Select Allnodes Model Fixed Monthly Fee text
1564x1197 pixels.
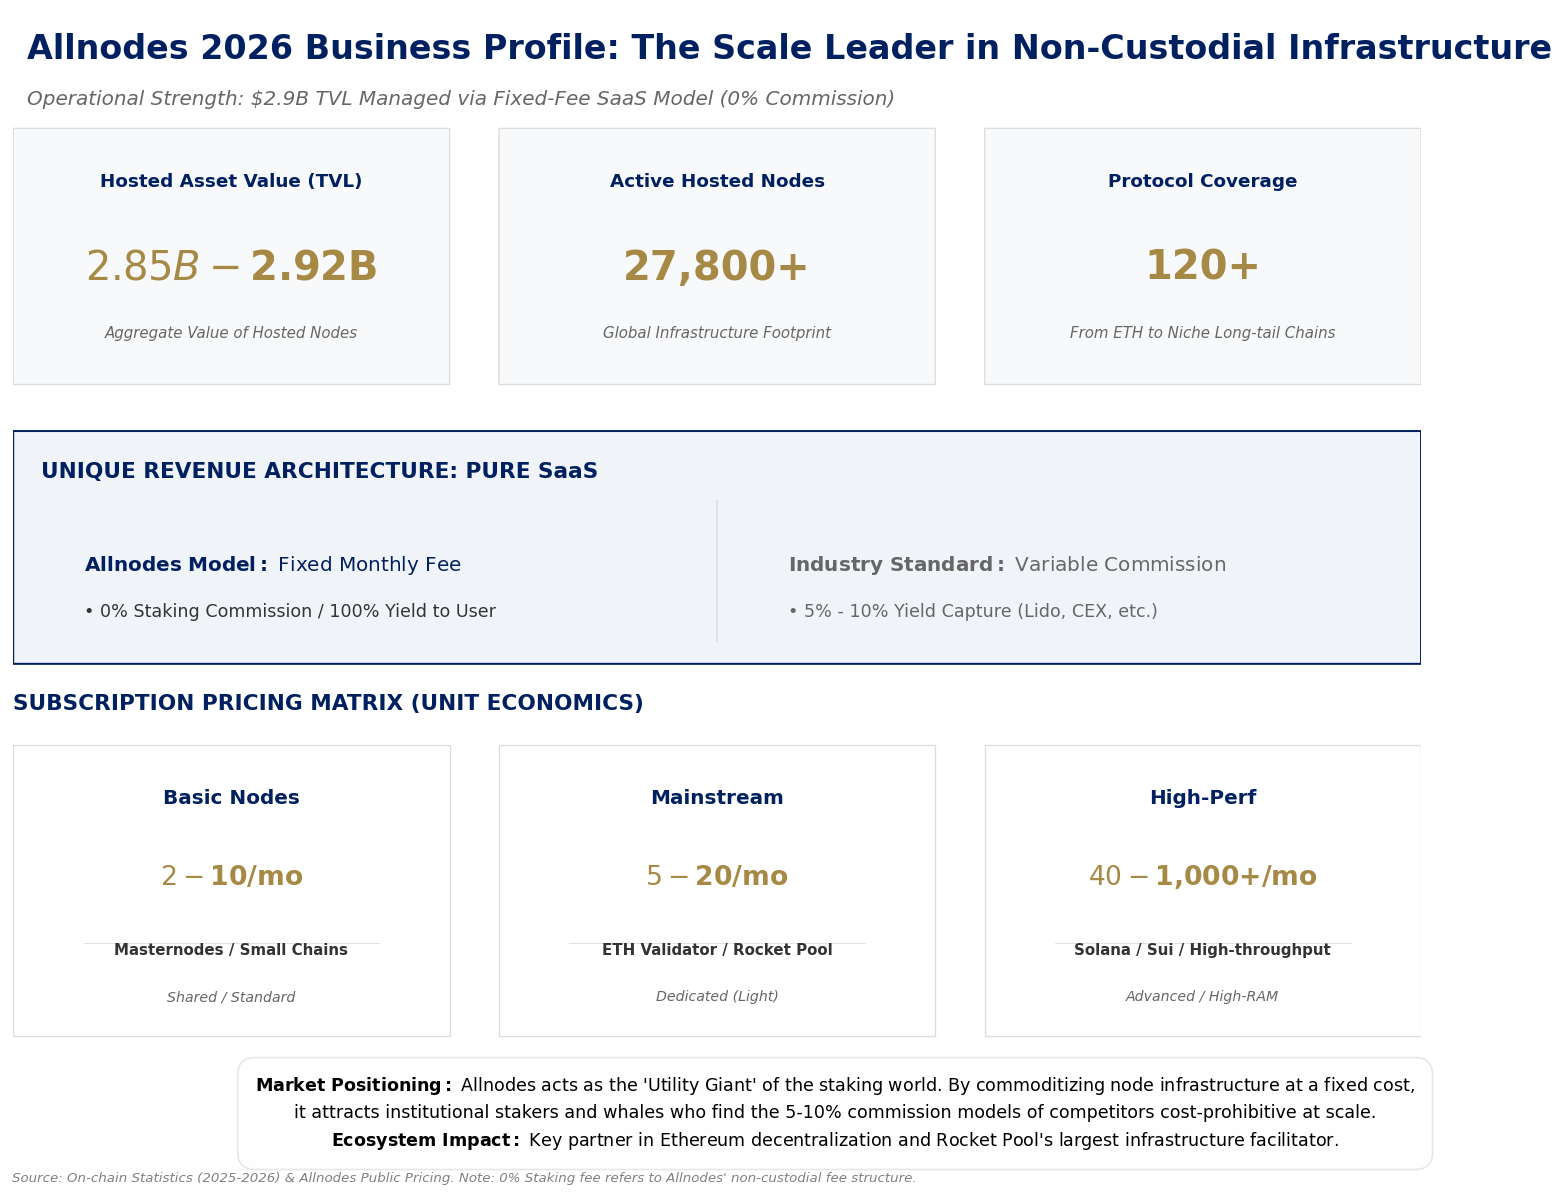[273, 565]
